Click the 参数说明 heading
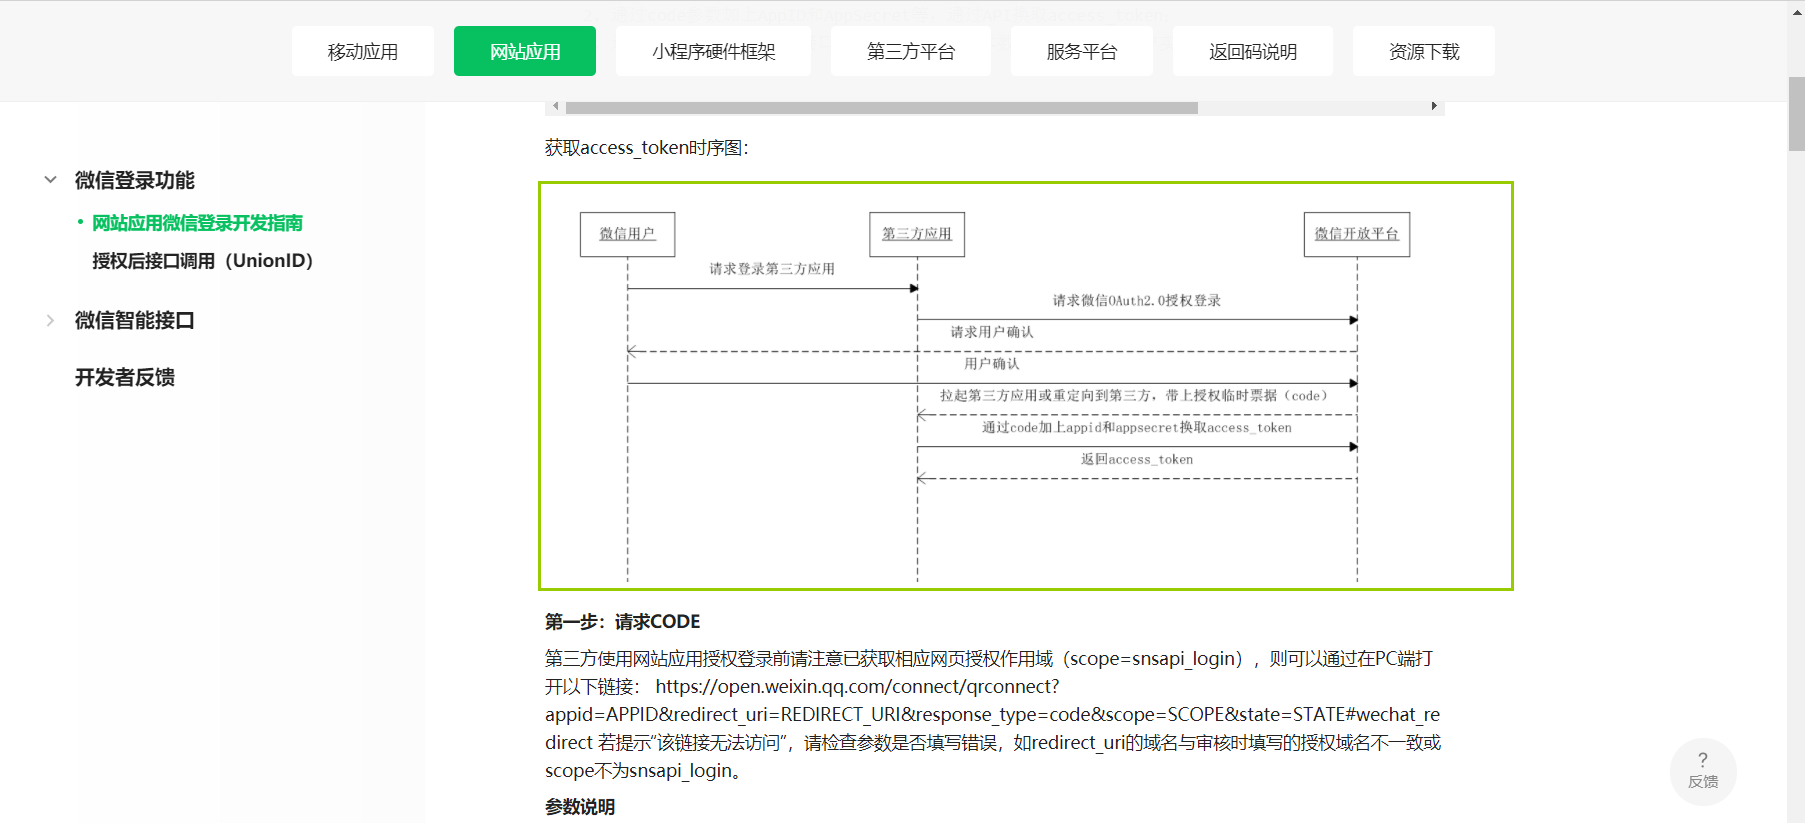Screen dimensions: 1805x823 click(580, 807)
